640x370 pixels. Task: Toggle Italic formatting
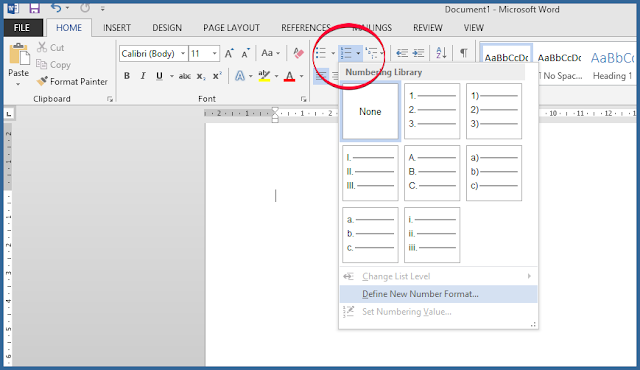coord(143,76)
